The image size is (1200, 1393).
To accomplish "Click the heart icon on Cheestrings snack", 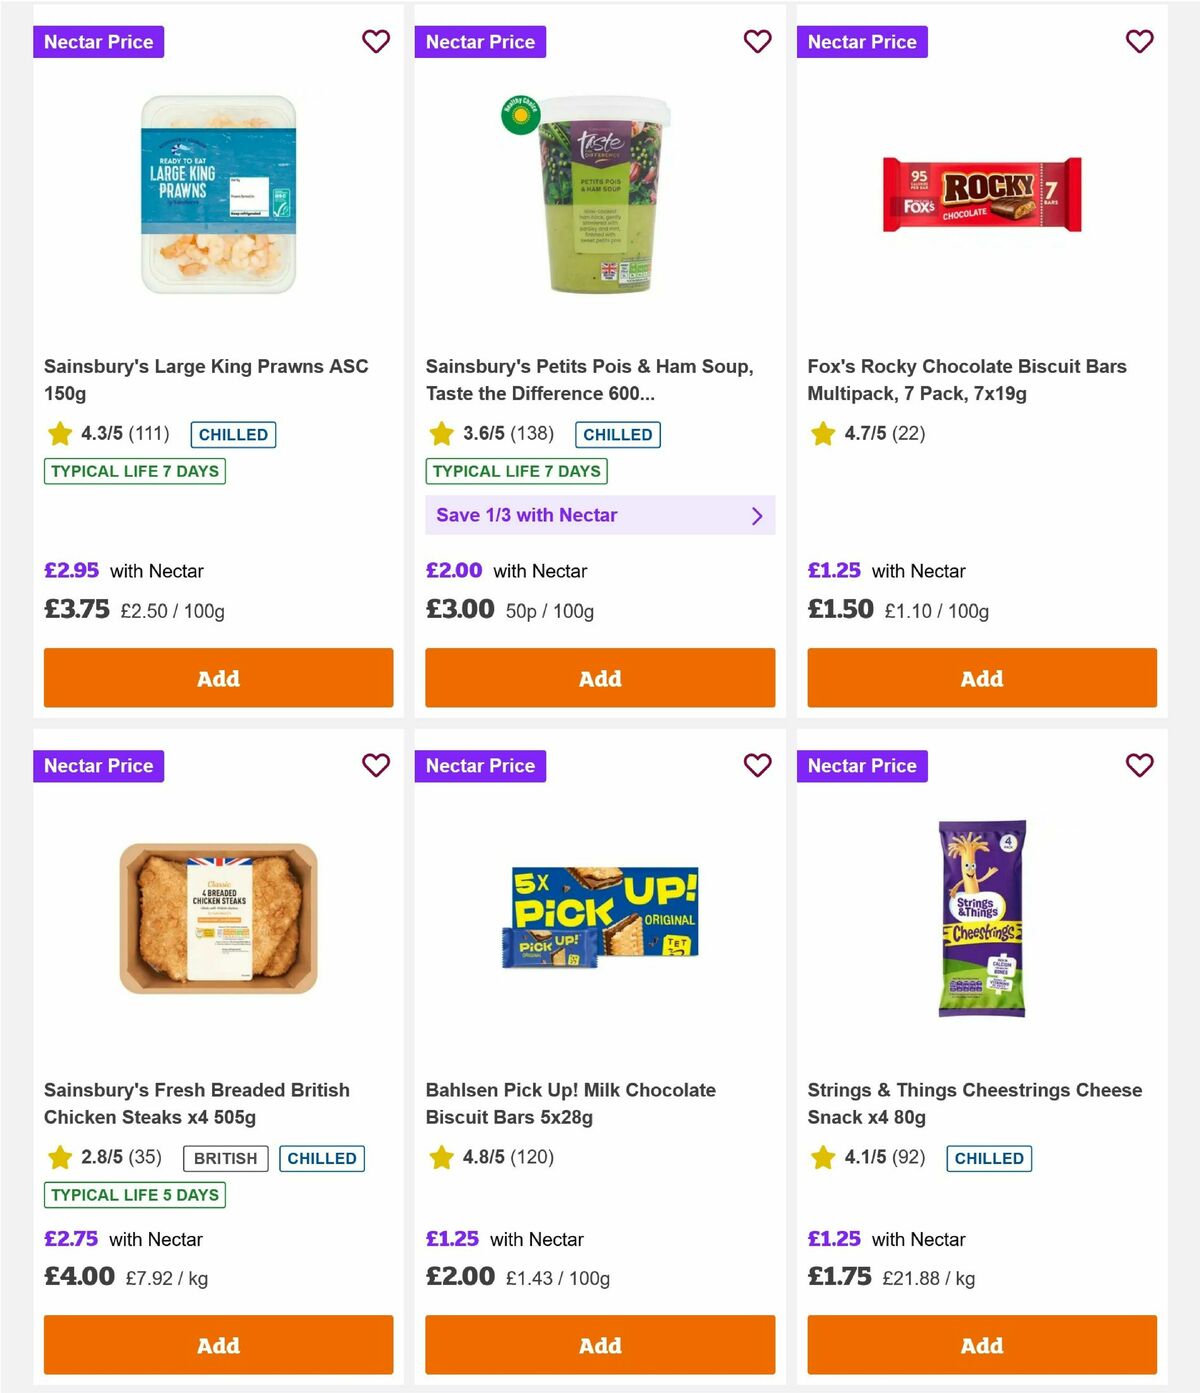I will tap(1139, 765).
